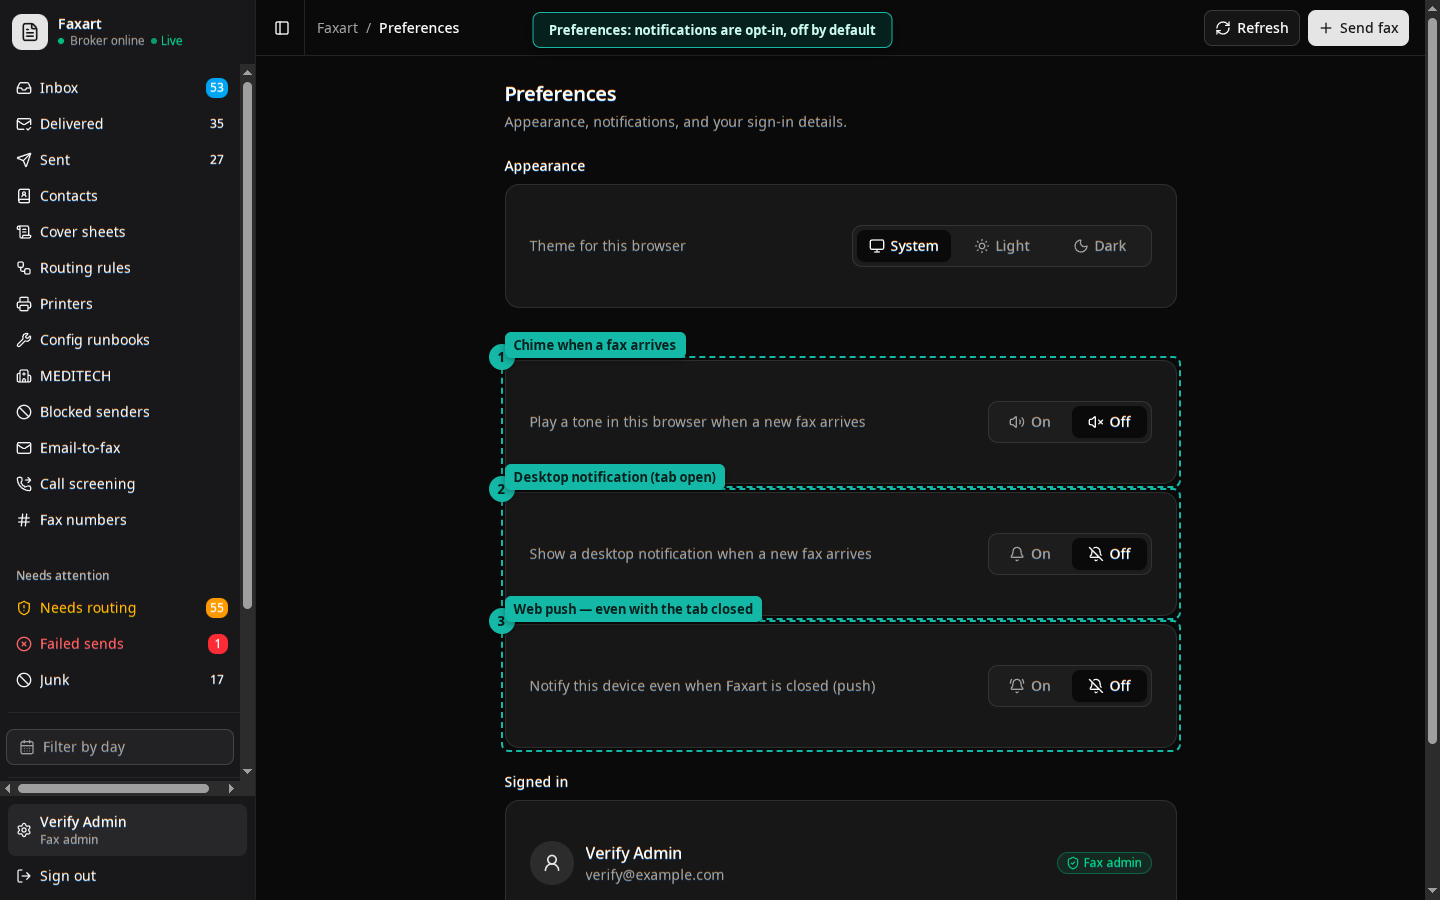Click the sidebar horizontal scroll left arrow
1440x900 pixels.
(8, 788)
